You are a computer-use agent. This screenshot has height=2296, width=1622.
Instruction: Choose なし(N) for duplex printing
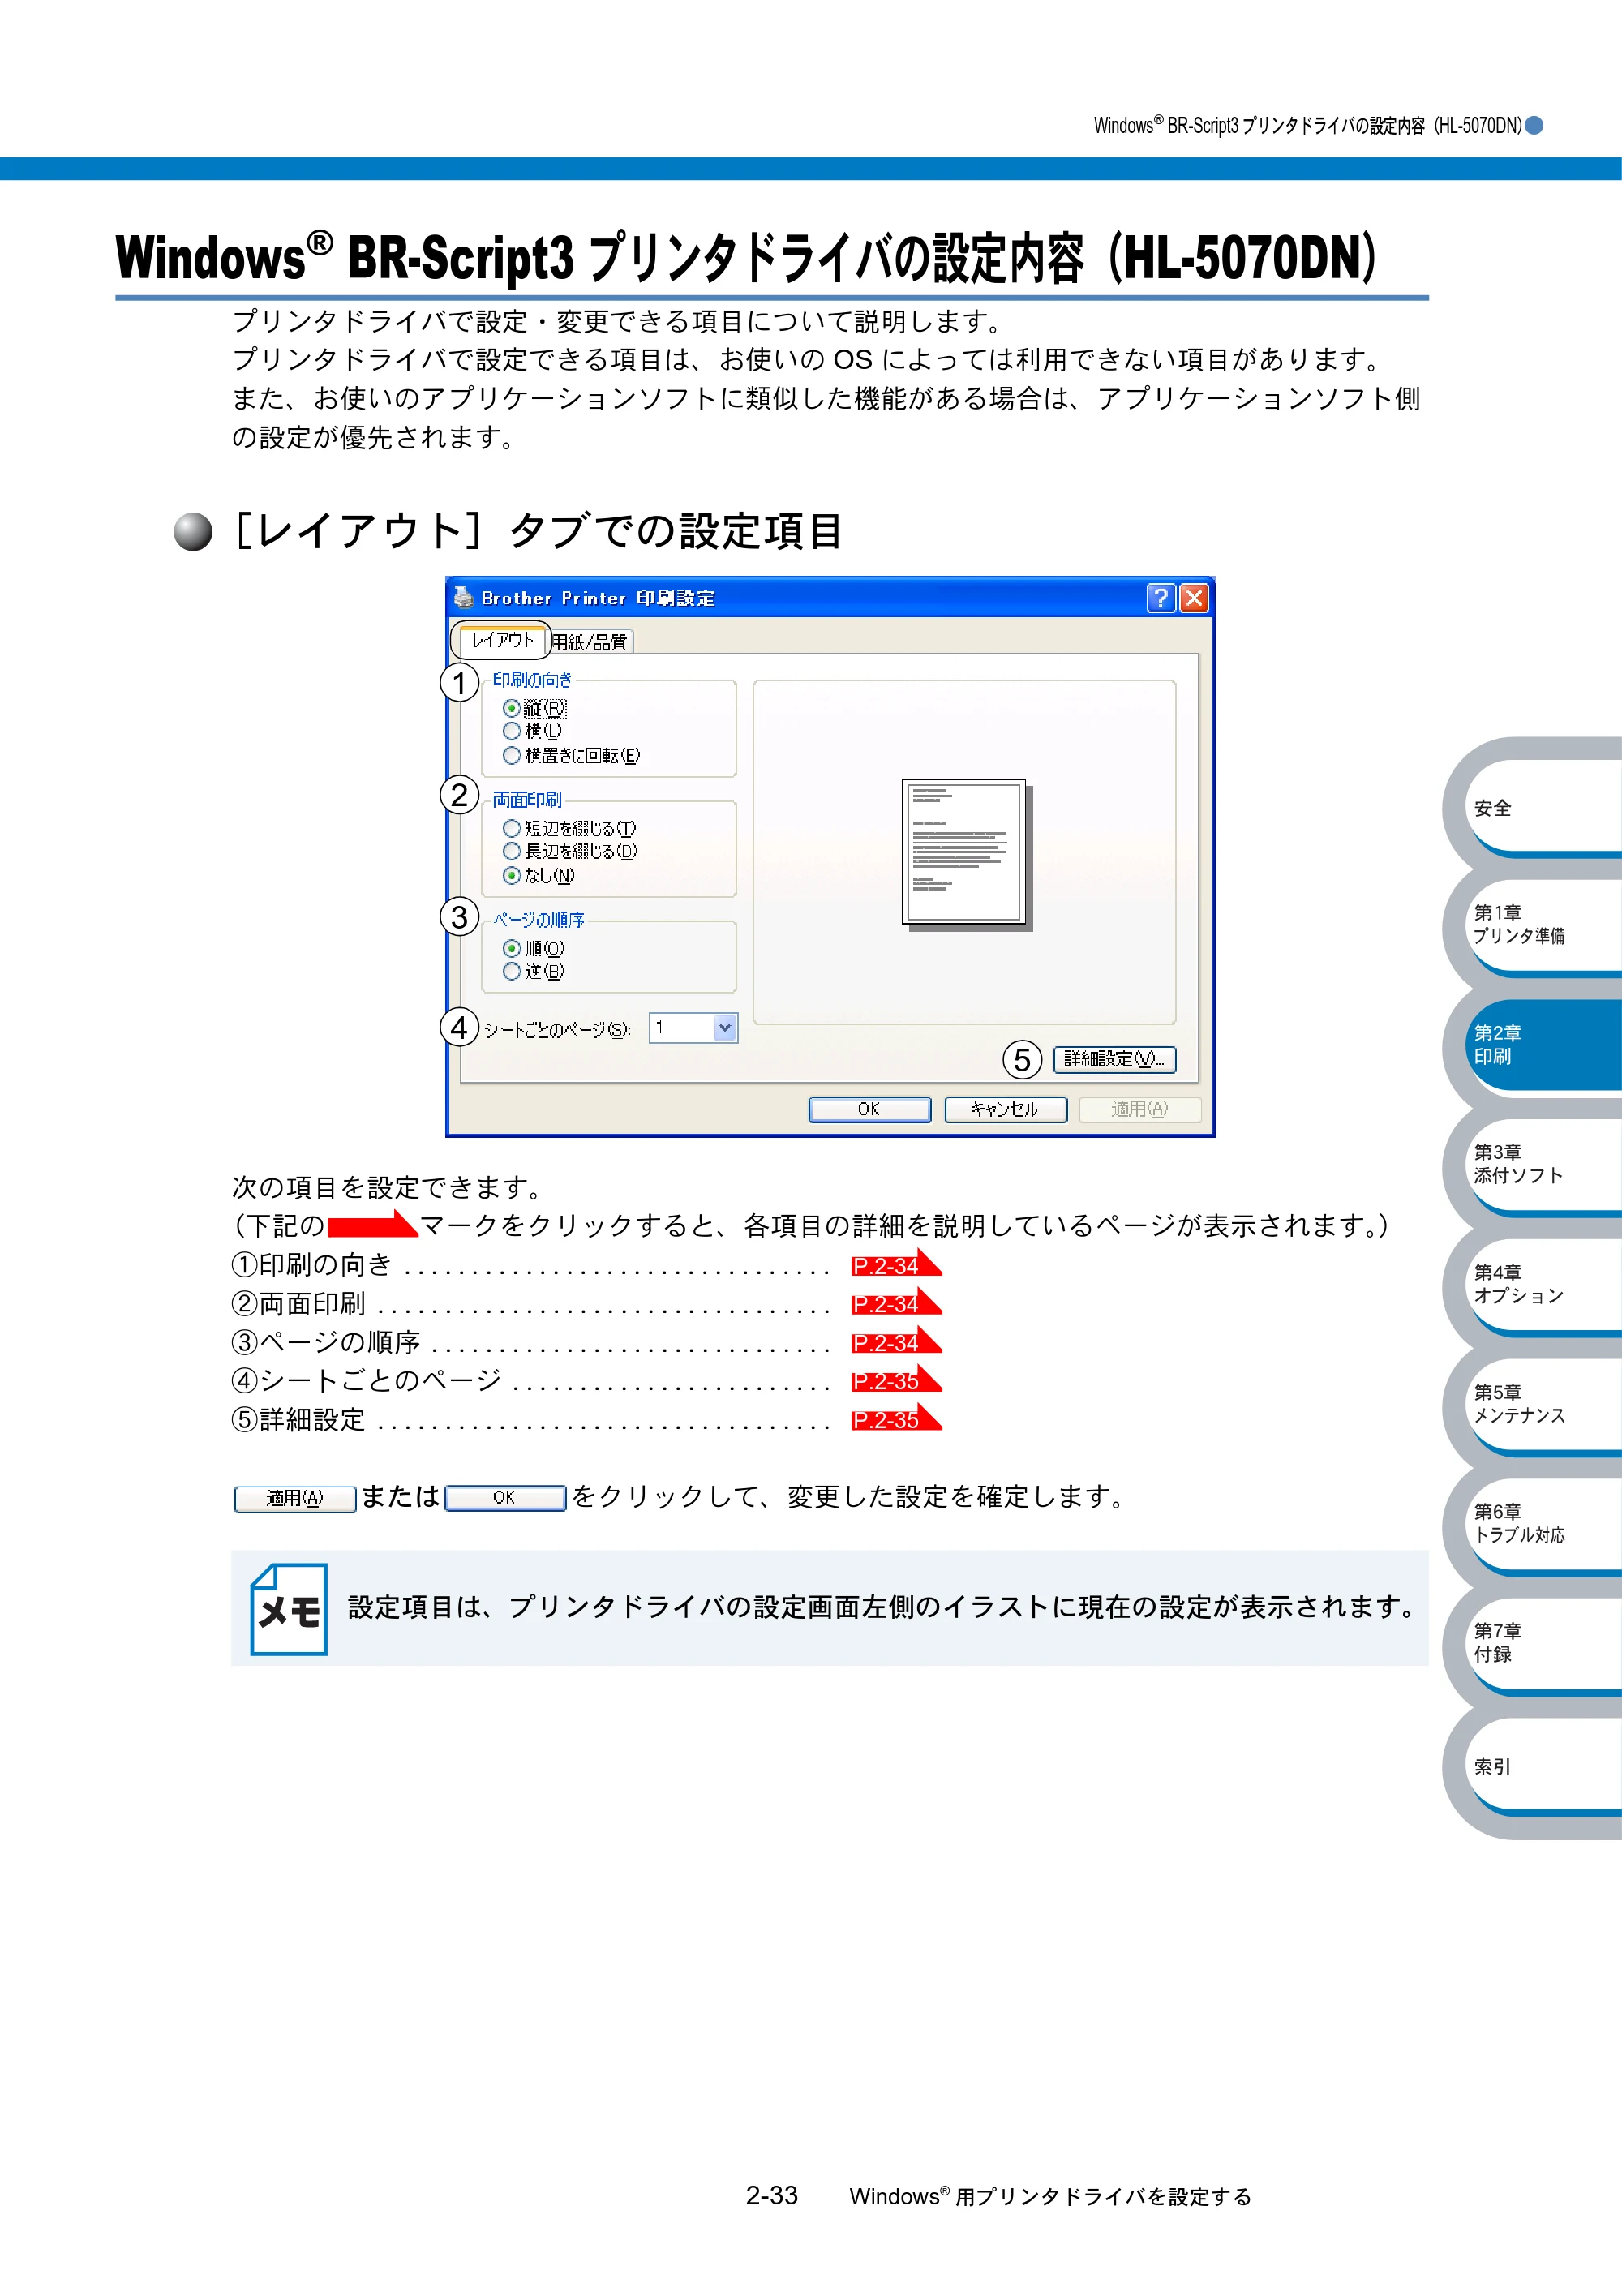point(512,875)
